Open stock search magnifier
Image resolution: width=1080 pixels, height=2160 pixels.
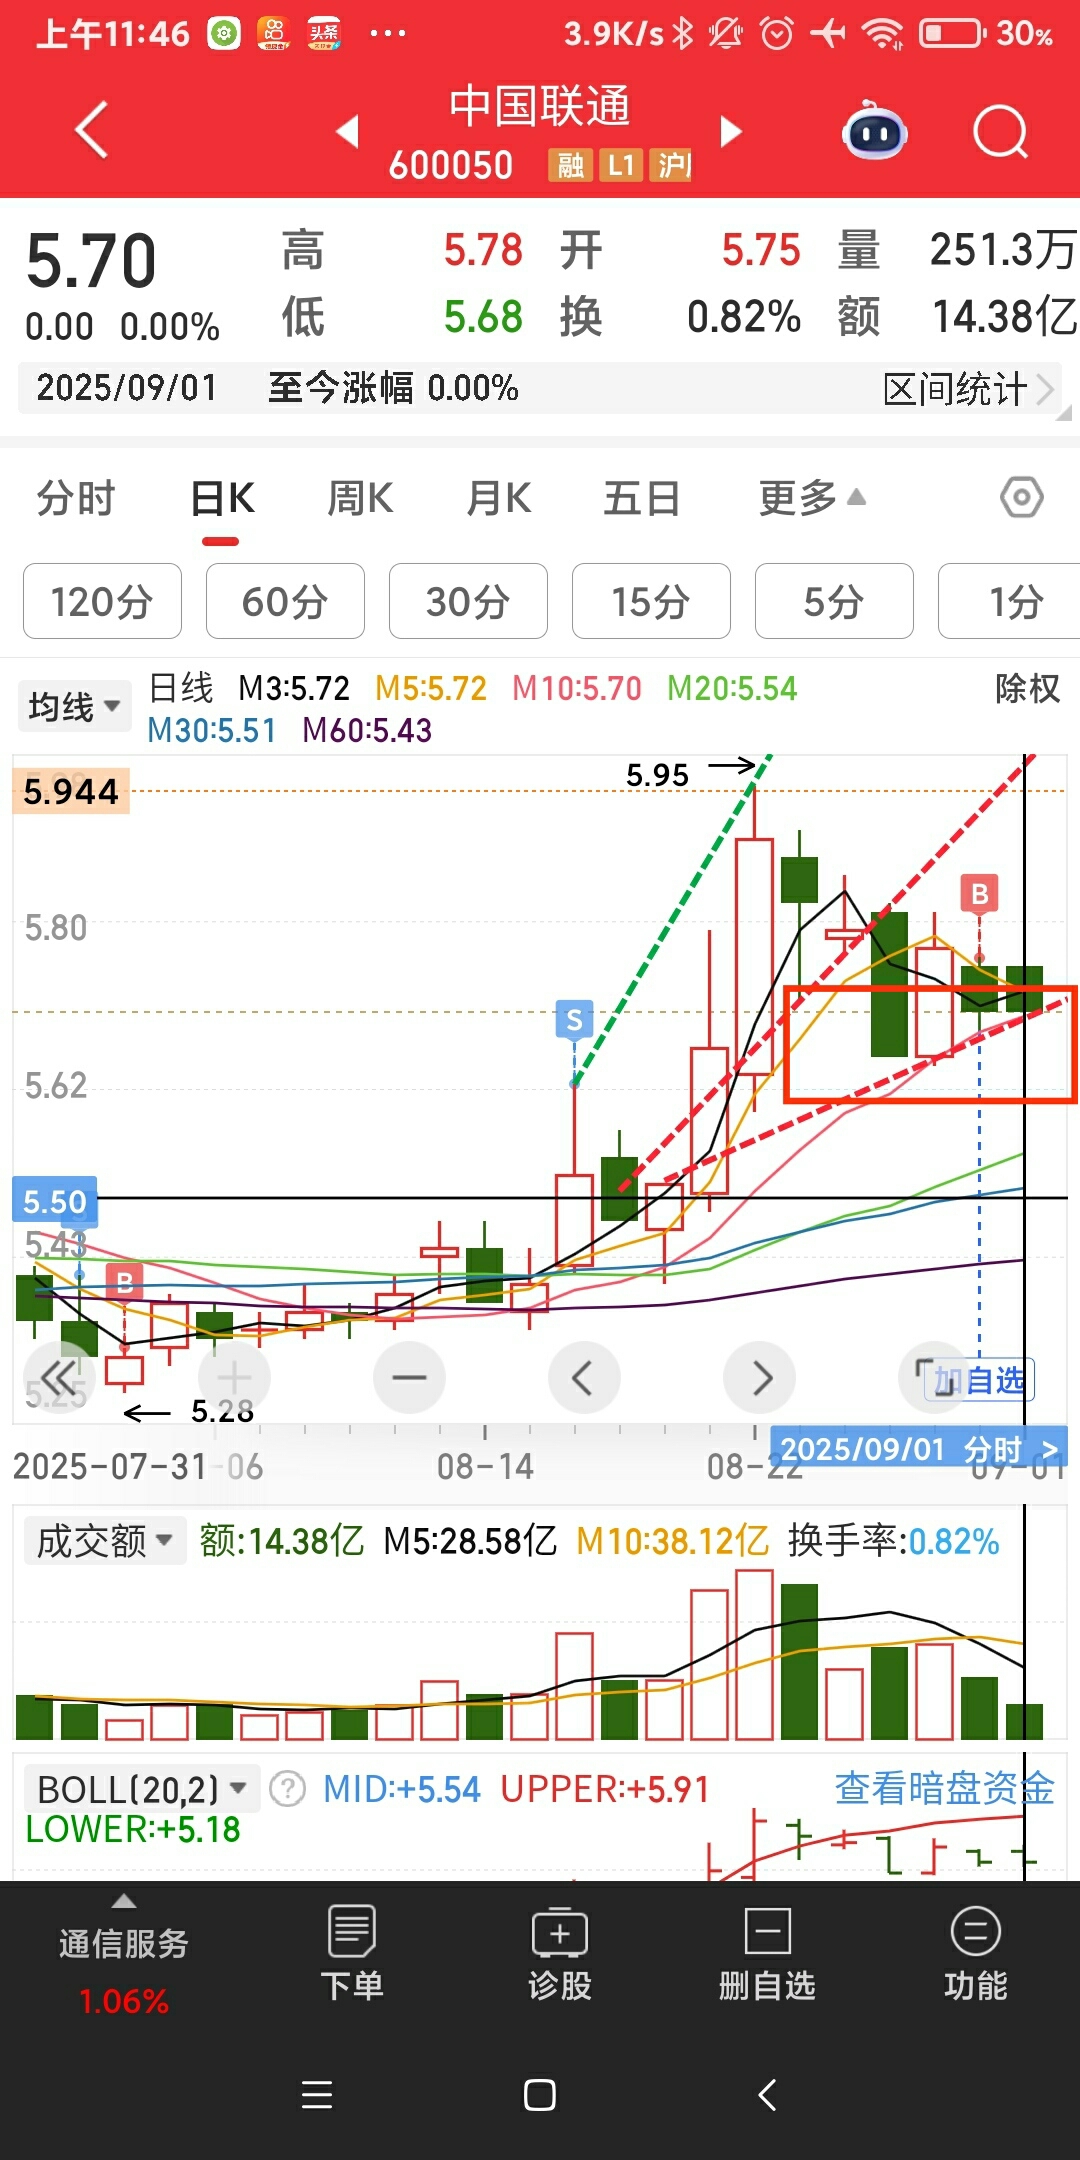pyautogui.click(x=1001, y=131)
